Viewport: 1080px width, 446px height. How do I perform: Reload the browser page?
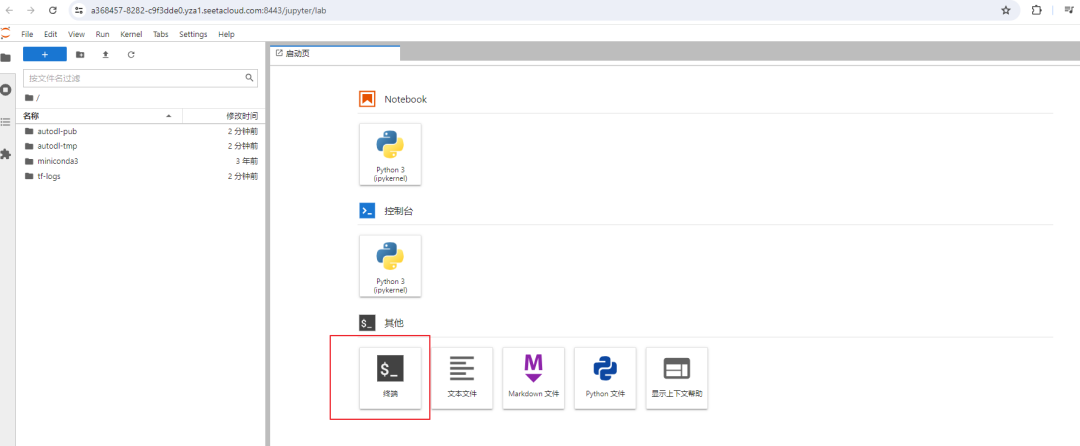tap(52, 10)
